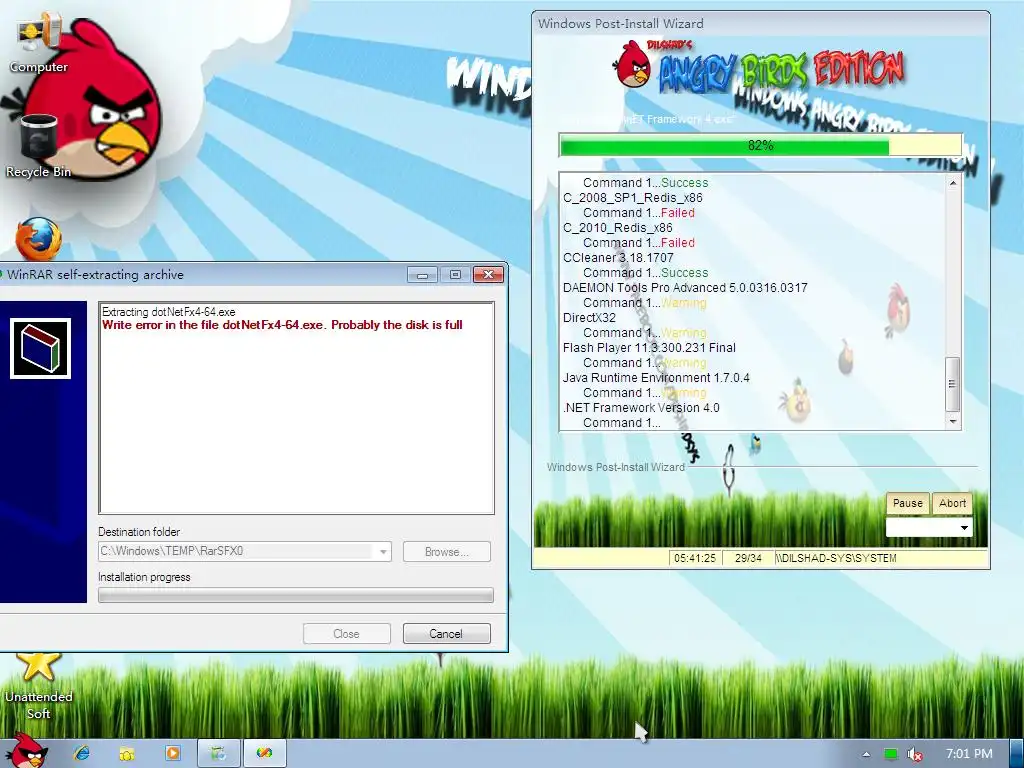Select the 'Extracting dotNetFx4-64.exe' line
This screenshot has height=768, width=1024.
(x=168, y=312)
